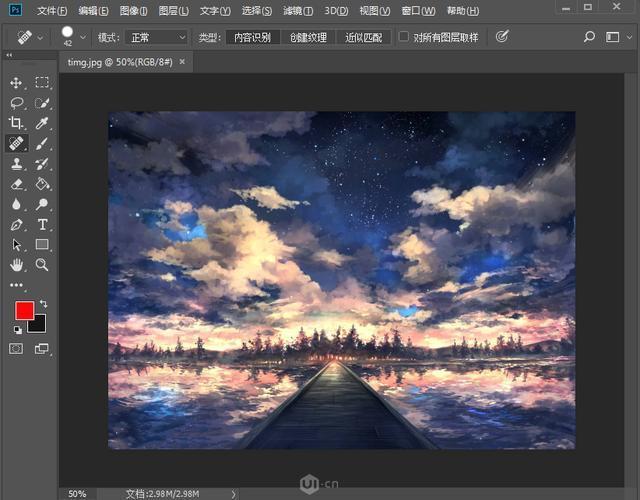The image size is (640, 500).
Task: Open the 3D(D) menu
Action: coord(336,11)
